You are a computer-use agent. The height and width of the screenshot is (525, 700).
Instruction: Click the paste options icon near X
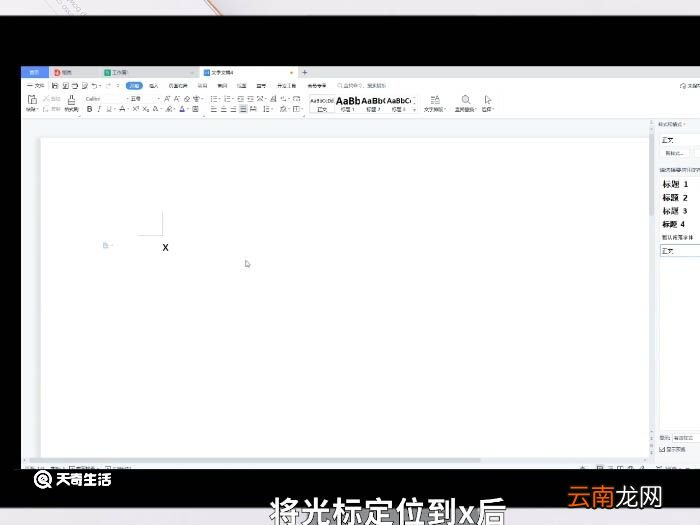click(107, 246)
